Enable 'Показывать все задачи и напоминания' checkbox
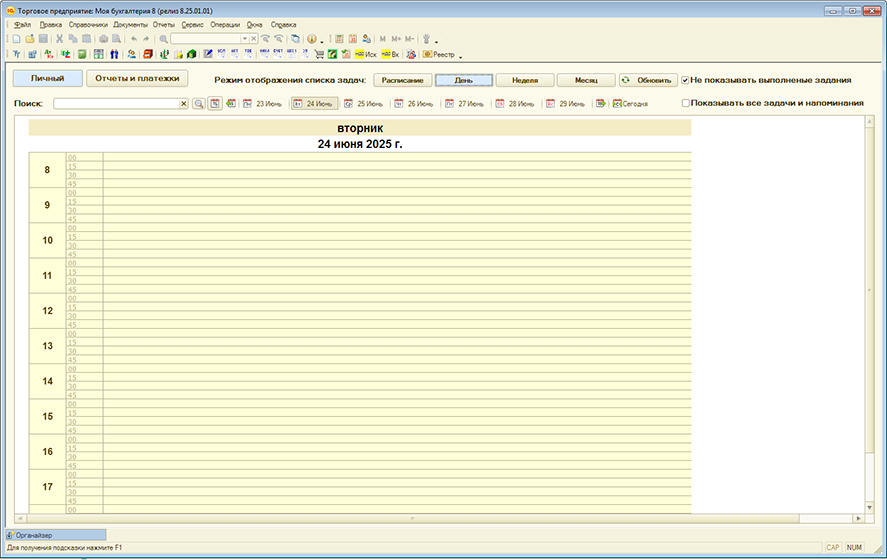The height and width of the screenshot is (560, 887). [685, 103]
